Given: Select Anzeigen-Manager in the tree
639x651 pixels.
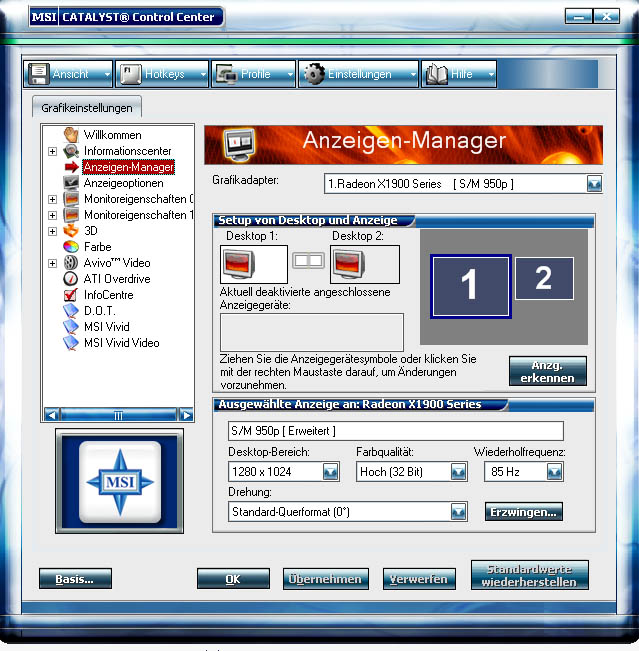Looking at the screenshot, I should pos(128,167).
